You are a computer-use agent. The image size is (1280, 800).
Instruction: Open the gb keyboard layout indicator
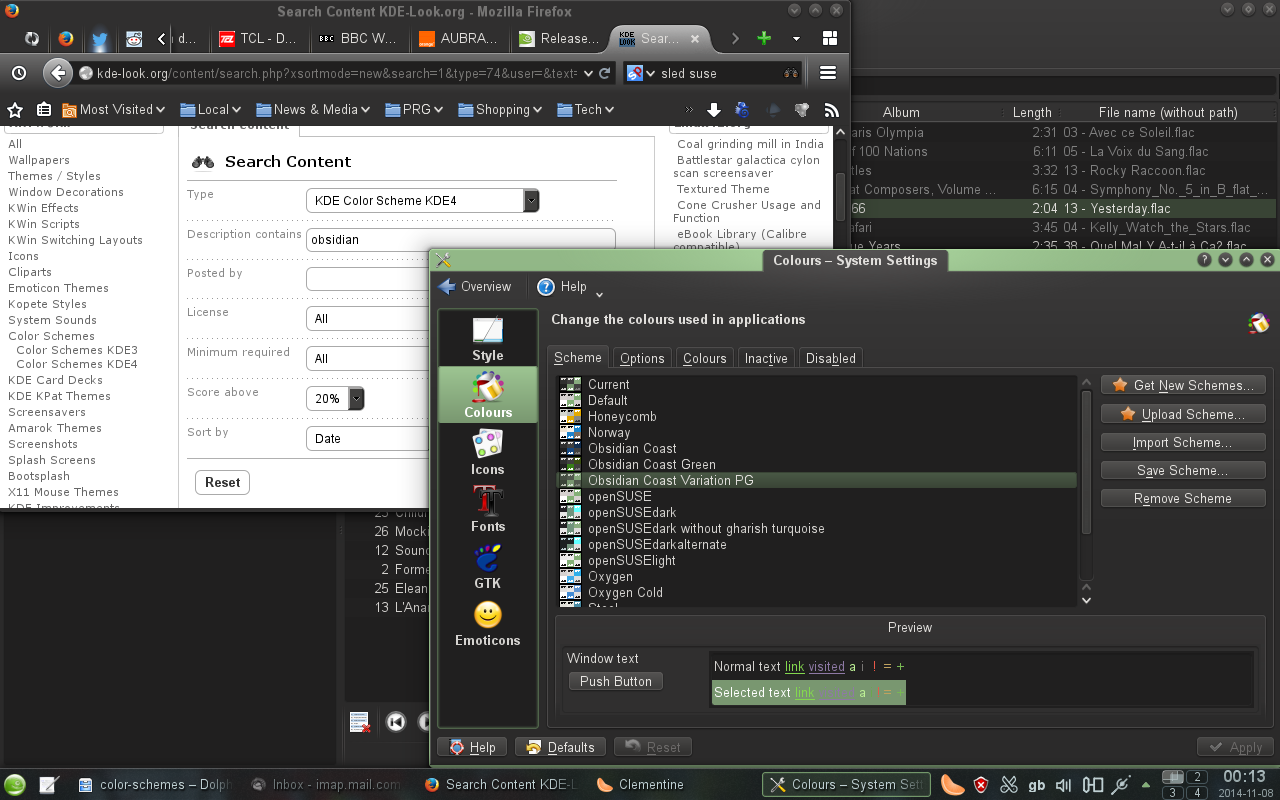point(1037,785)
